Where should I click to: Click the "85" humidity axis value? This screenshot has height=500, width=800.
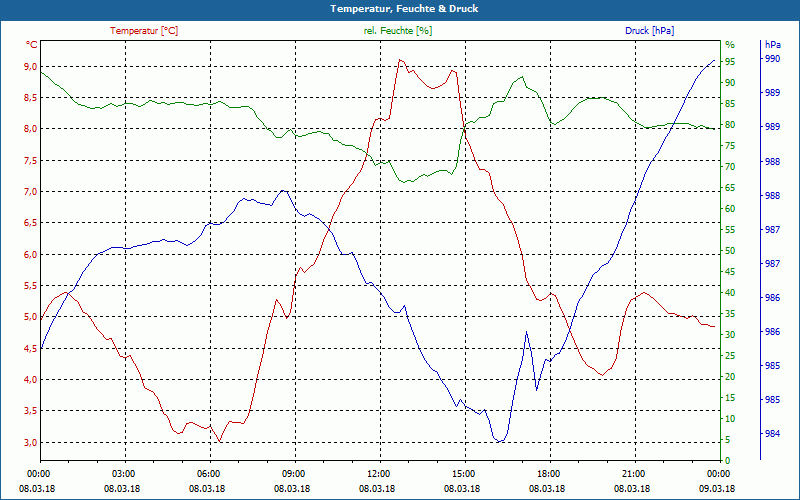(x=730, y=104)
